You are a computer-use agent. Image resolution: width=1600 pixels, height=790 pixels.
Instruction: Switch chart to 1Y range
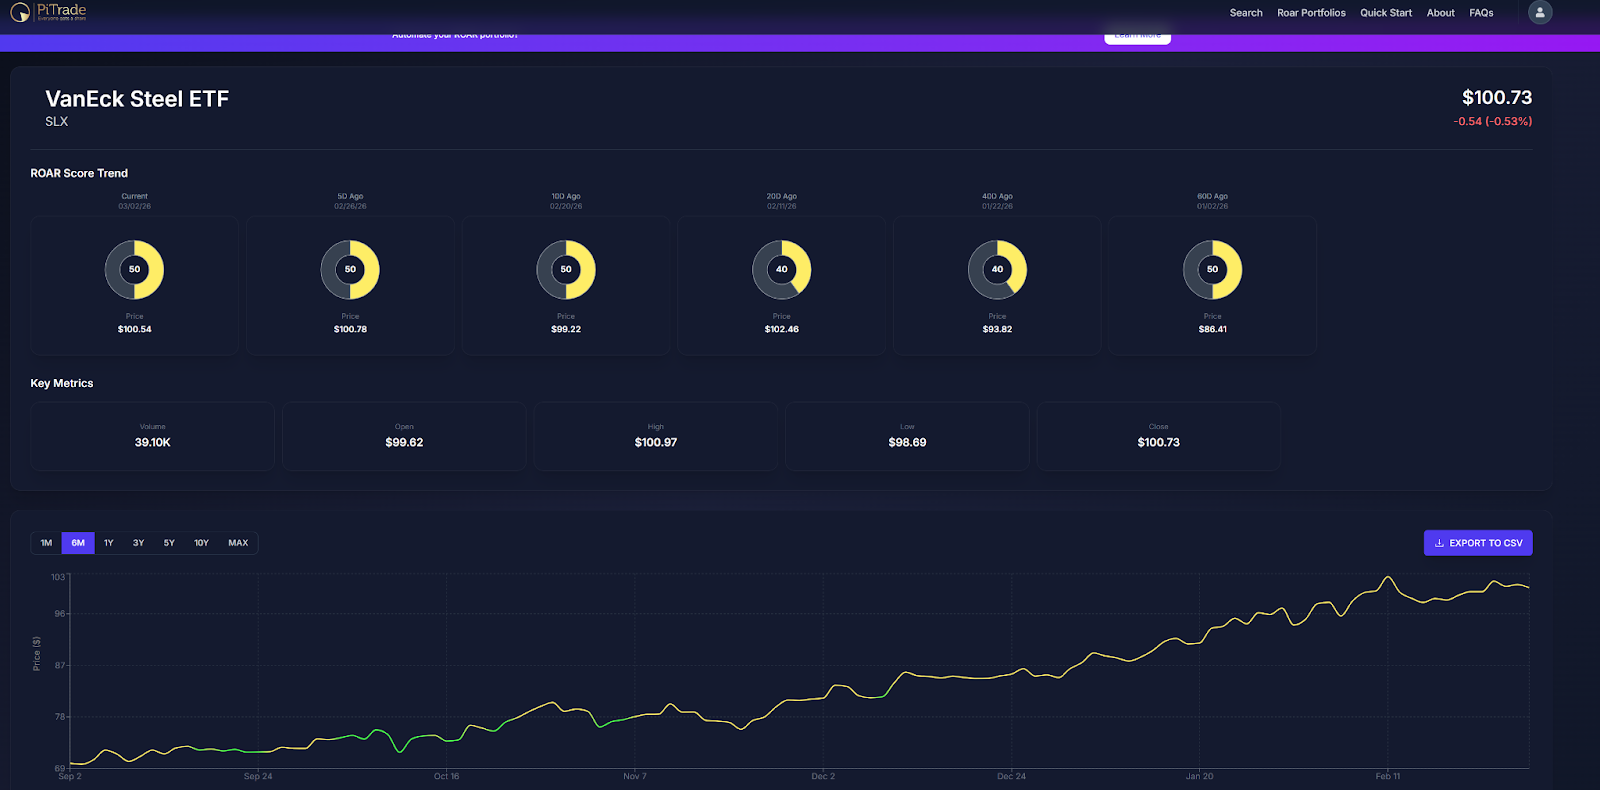109,543
